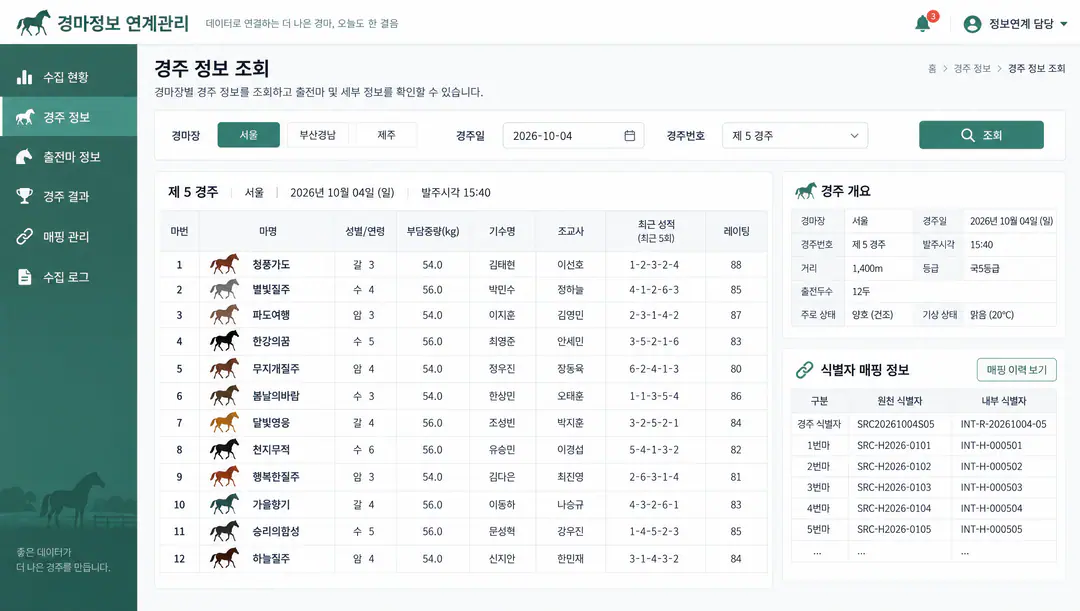Select the 부산경남 racecourse option
The image size is (1080, 611).
[318, 135]
